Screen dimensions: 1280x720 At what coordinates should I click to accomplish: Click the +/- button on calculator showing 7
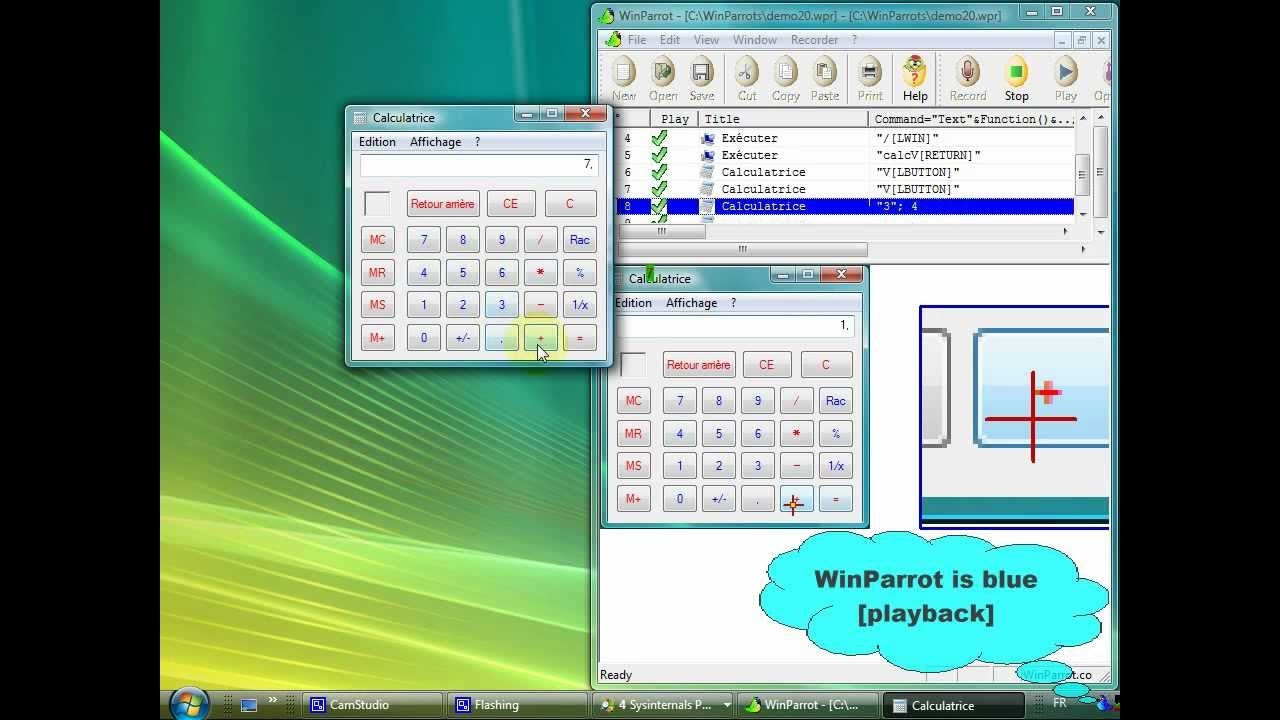pyautogui.click(x=463, y=338)
